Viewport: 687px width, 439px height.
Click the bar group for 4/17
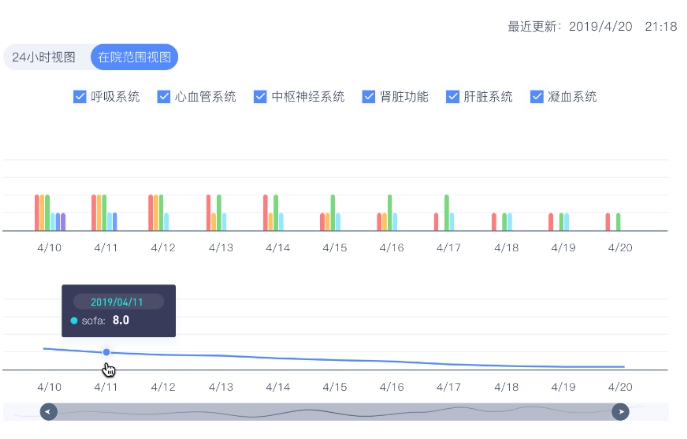tap(447, 213)
